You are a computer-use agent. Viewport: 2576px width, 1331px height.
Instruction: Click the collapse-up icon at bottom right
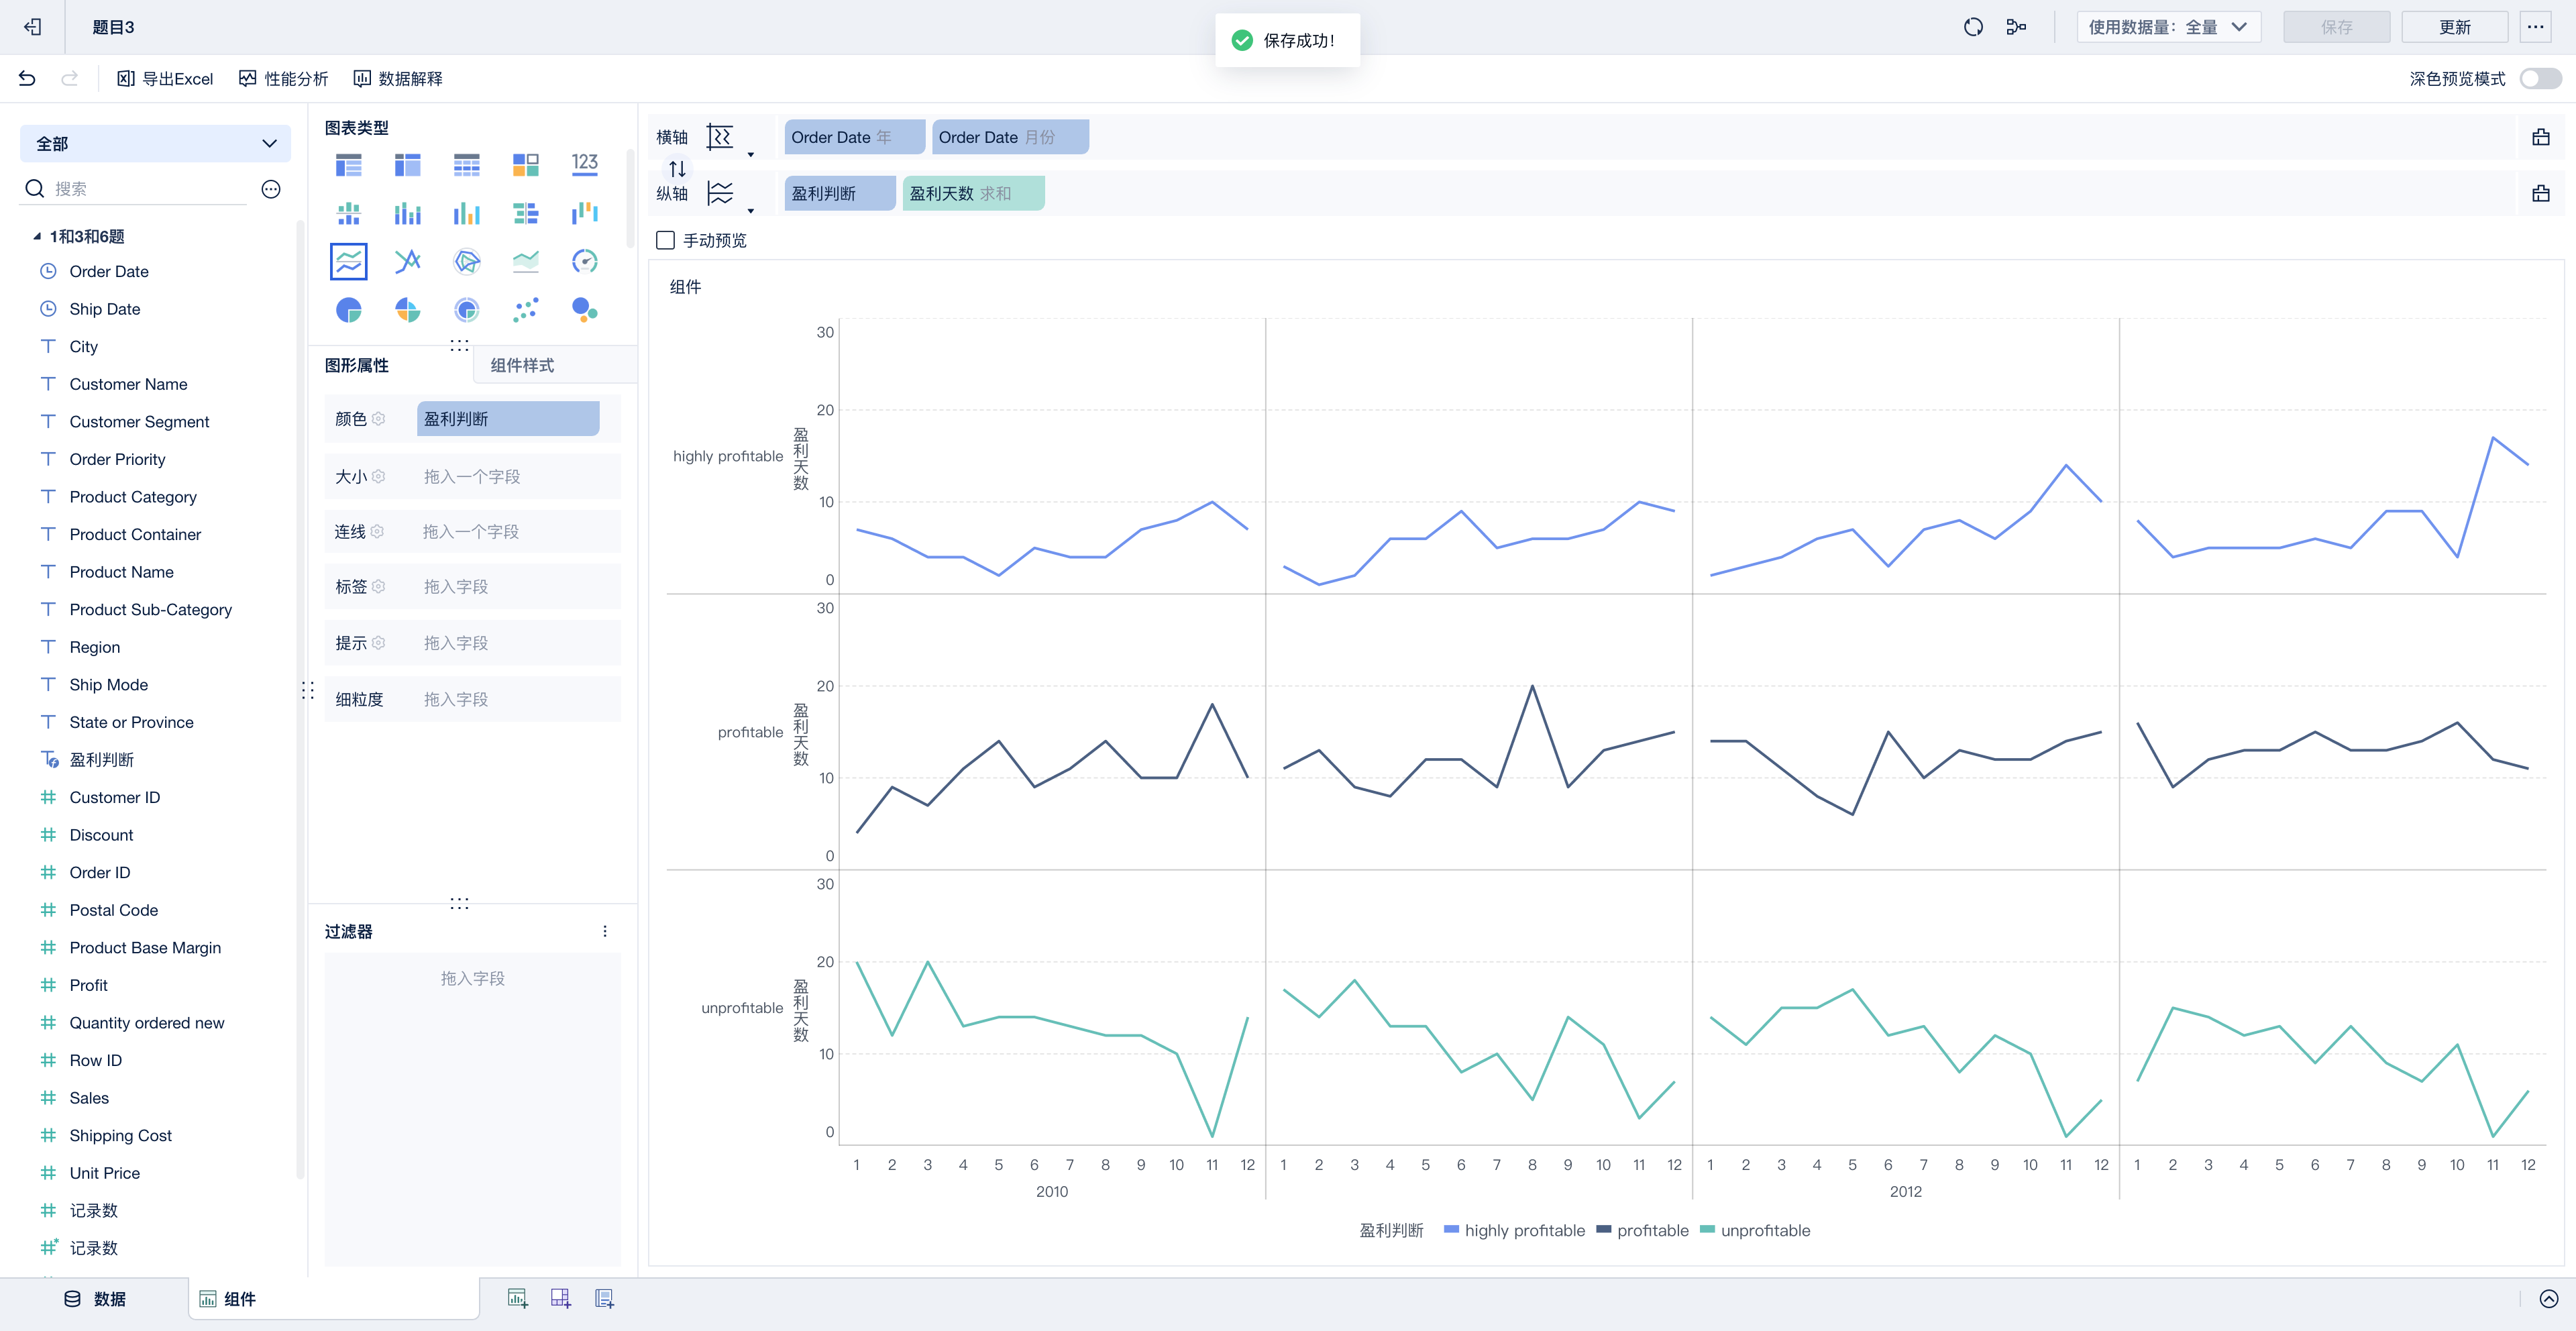coord(2548,1298)
